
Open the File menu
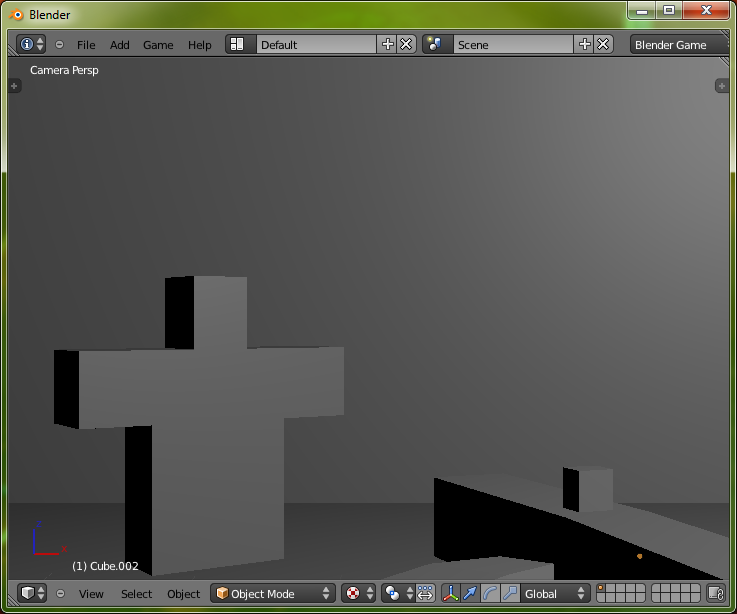click(x=86, y=45)
